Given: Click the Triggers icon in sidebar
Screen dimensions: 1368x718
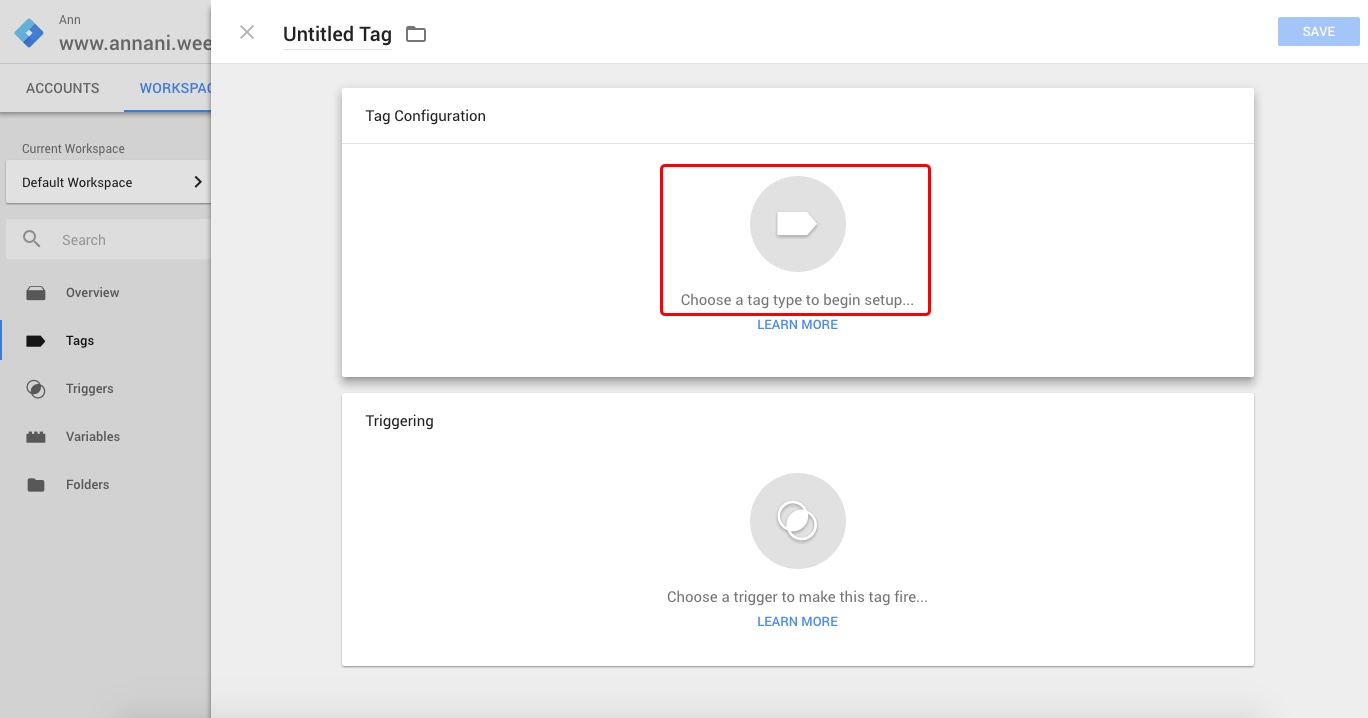Looking at the screenshot, I should pos(36,389).
